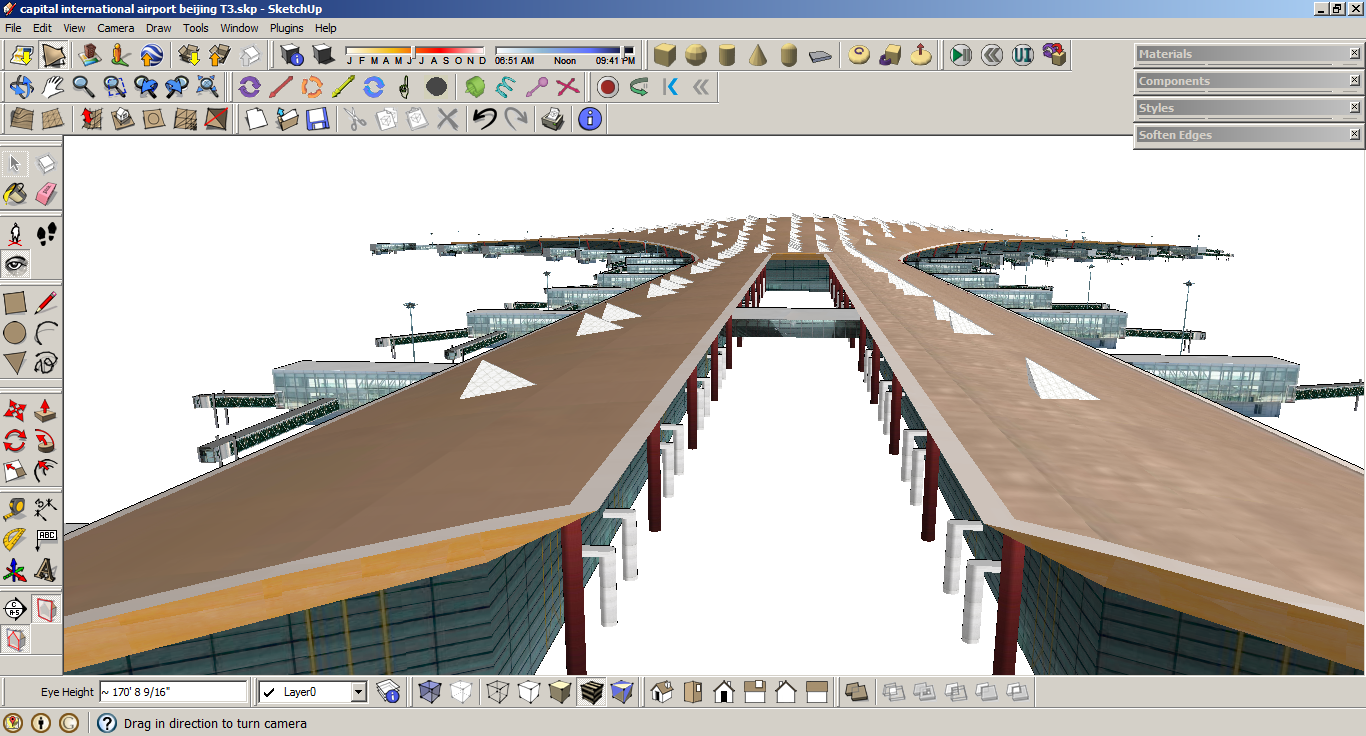The width and height of the screenshot is (1366, 736).
Task: Select the Orbit tool
Action: 21,87
